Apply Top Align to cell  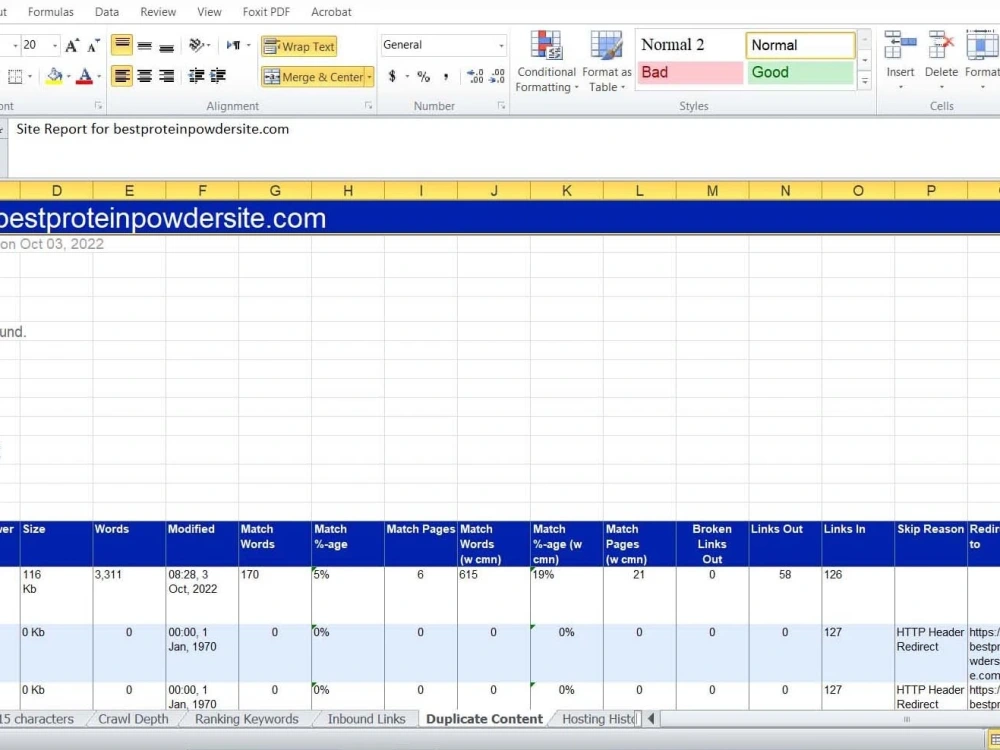(122, 45)
